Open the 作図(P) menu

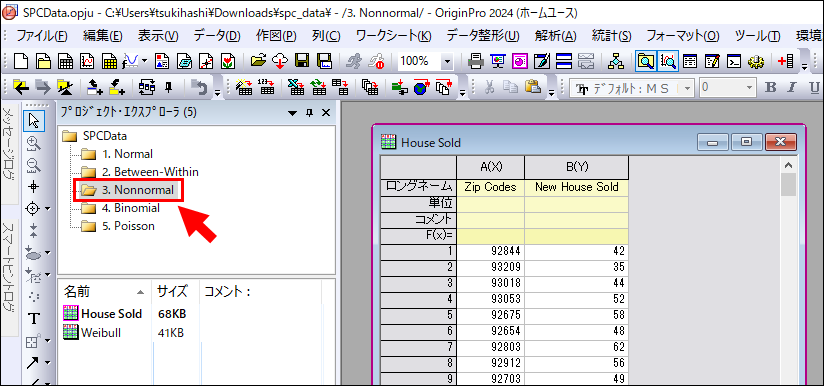click(x=276, y=36)
